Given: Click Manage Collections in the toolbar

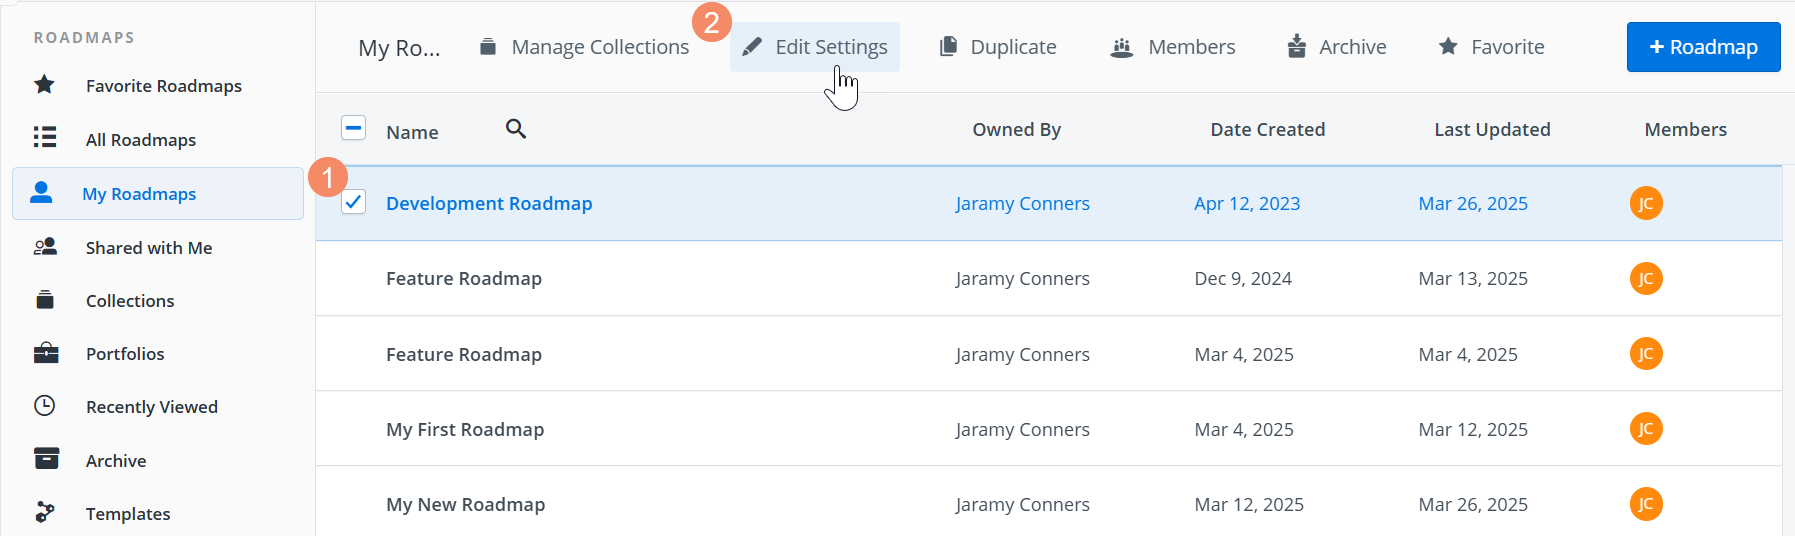Looking at the screenshot, I should 585,47.
